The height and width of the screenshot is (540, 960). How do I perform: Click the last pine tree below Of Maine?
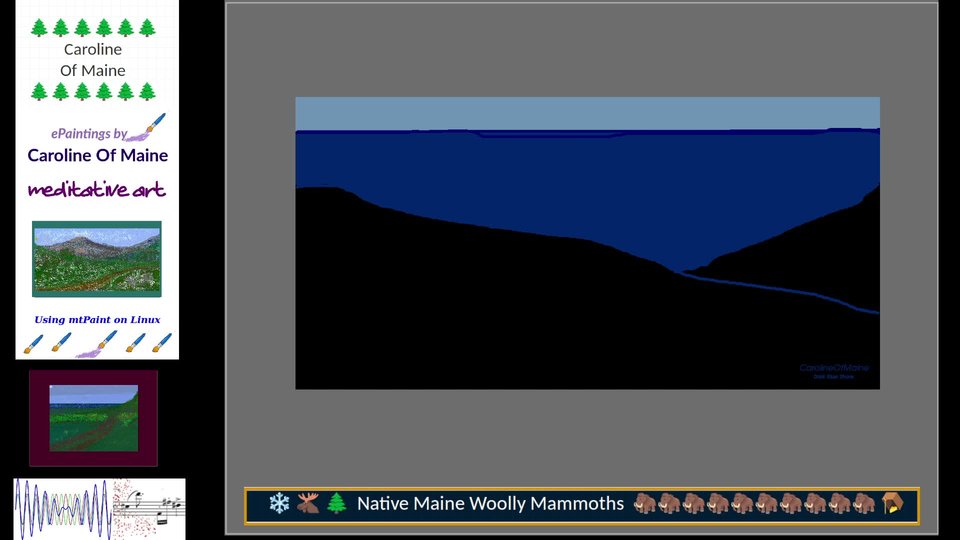click(147, 92)
